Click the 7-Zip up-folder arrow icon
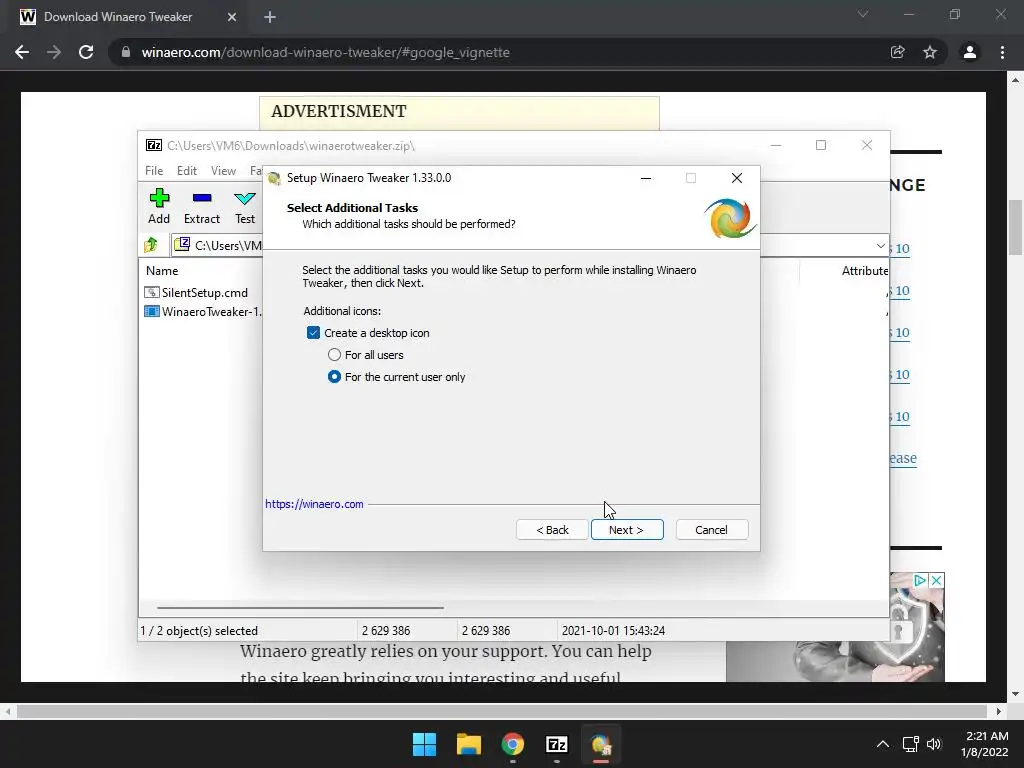The width and height of the screenshot is (1024, 768). click(151, 245)
